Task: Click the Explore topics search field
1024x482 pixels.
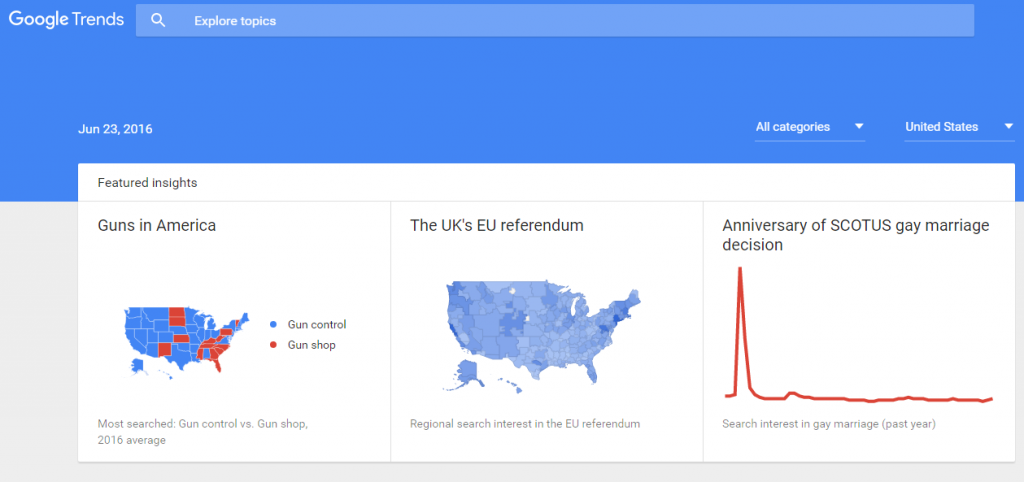Action: 560,21
